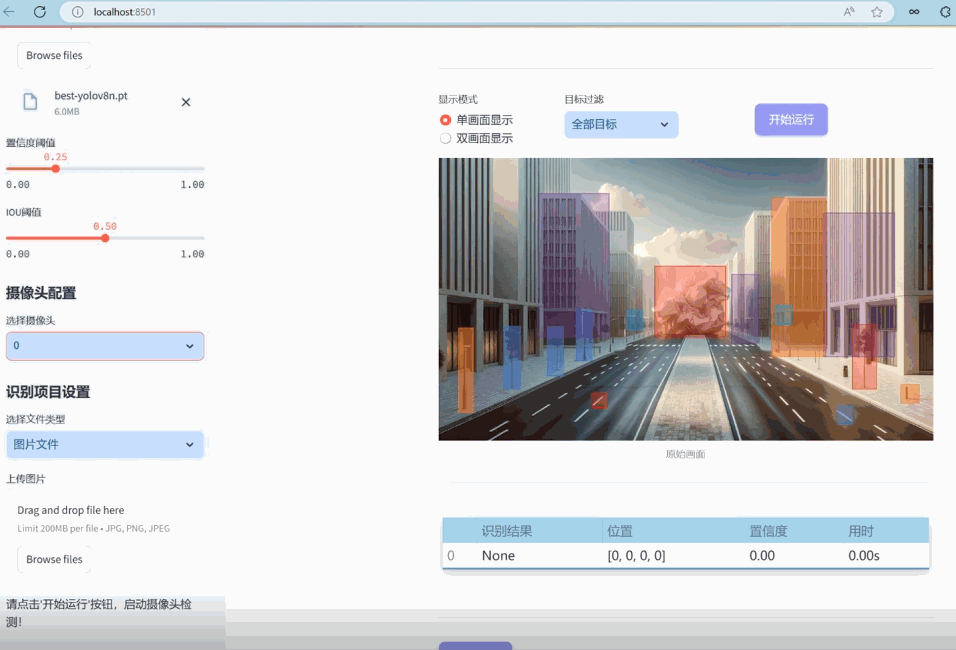Click the [0, 0, 0, 0] position cell
This screenshot has height=650, width=956.
[636, 555]
